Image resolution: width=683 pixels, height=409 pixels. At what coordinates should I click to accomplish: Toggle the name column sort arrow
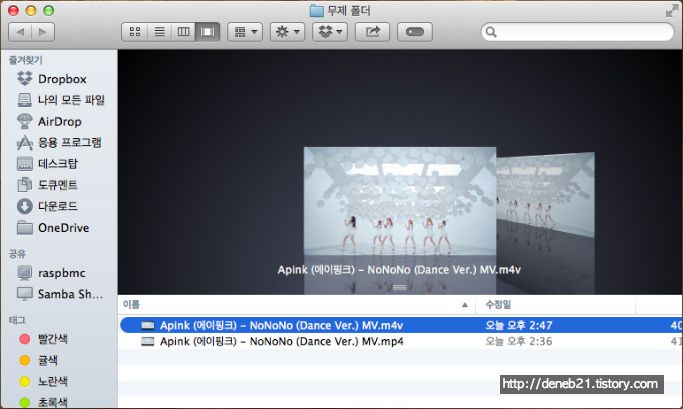coord(465,305)
